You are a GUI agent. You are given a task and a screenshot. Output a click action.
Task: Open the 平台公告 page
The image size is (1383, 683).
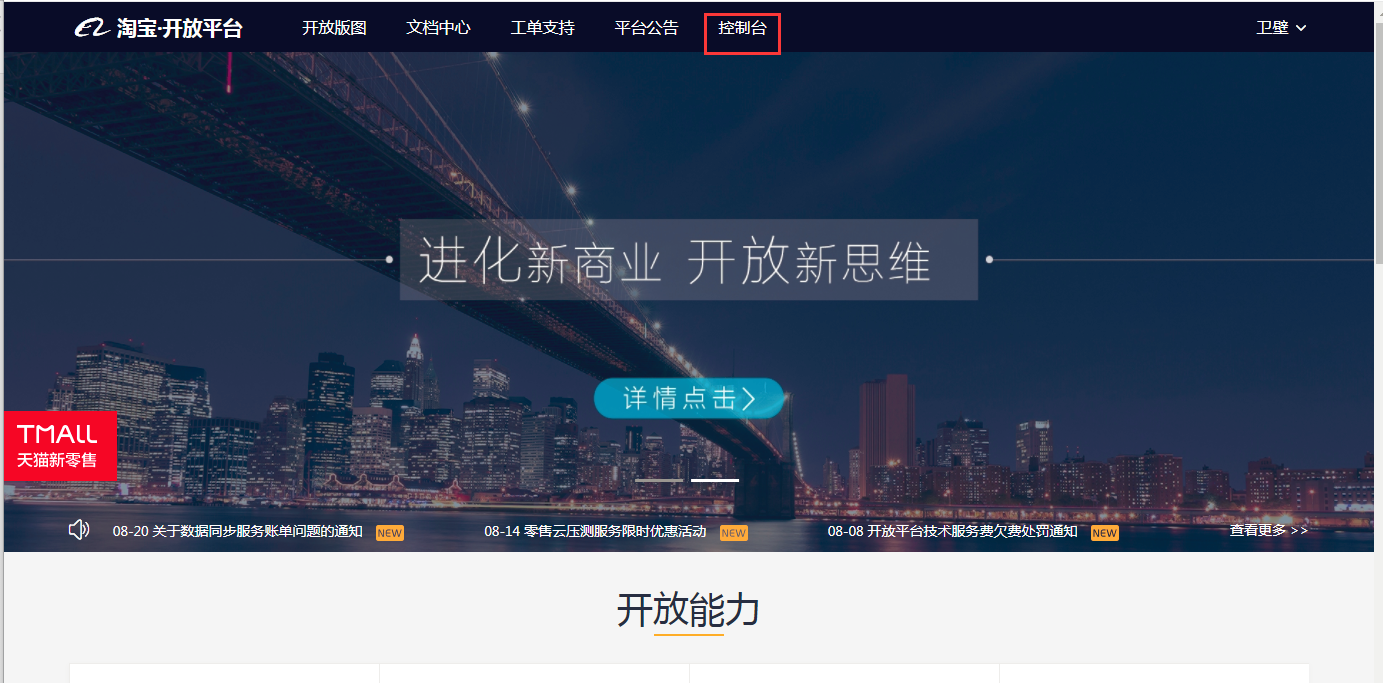click(646, 28)
